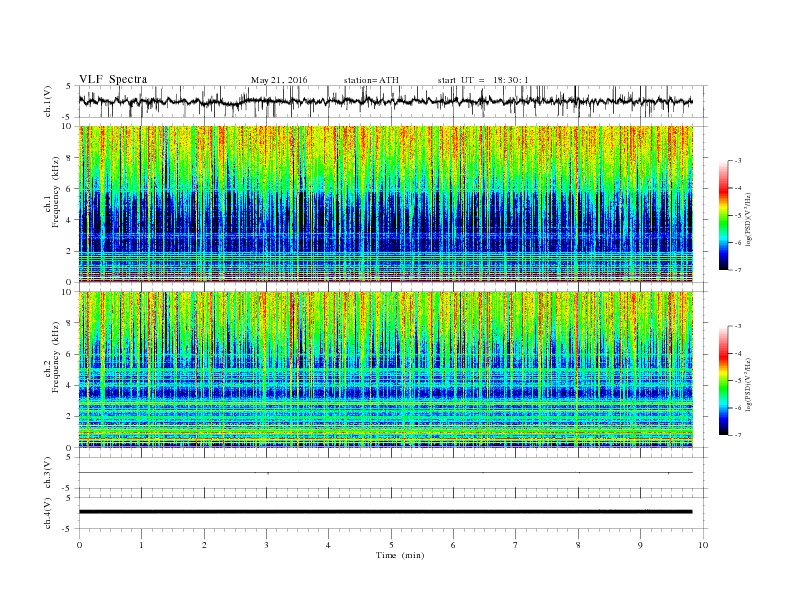Click the "ch.4(V)" axis label
The width and height of the screenshot is (792, 612).
point(48,513)
